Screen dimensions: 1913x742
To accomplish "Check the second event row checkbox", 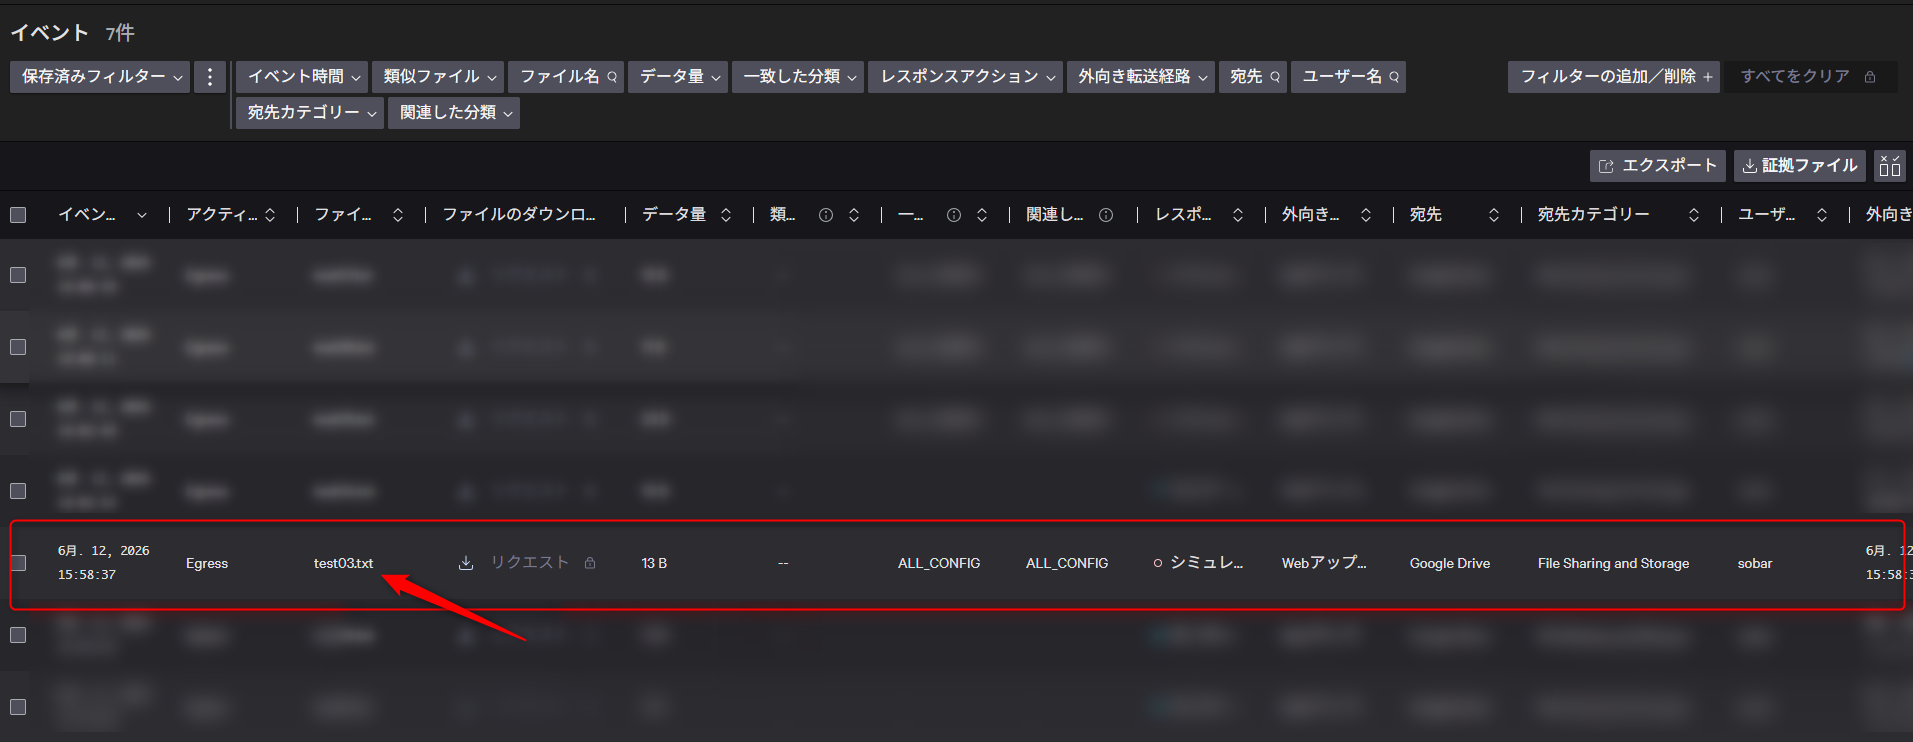I will [x=18, y=347].
